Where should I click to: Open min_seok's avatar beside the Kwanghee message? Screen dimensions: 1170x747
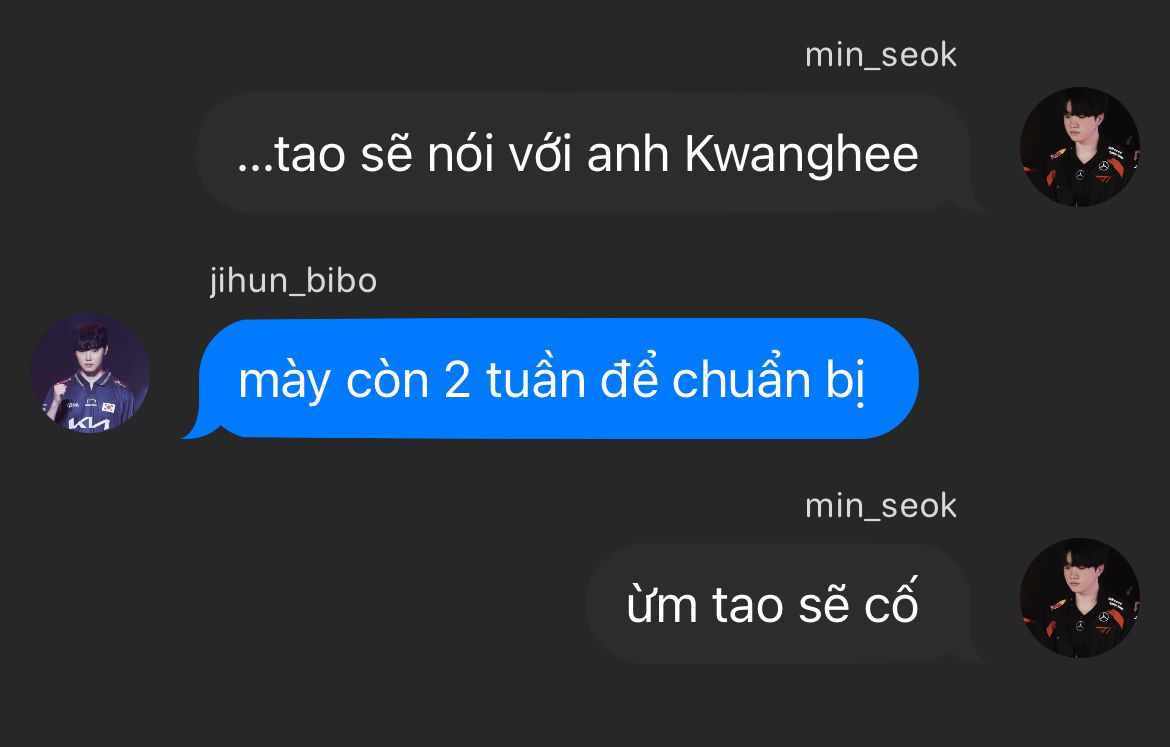[1080, 147]
